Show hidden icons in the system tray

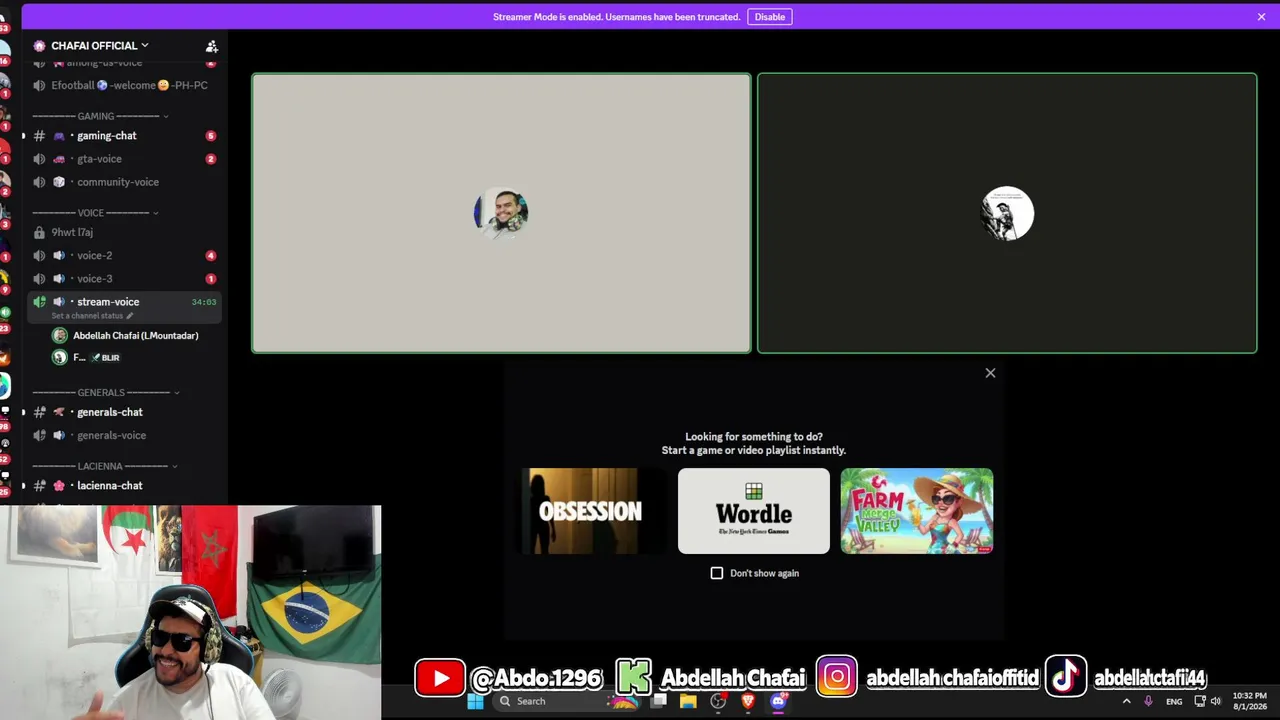click(1126, 701)
